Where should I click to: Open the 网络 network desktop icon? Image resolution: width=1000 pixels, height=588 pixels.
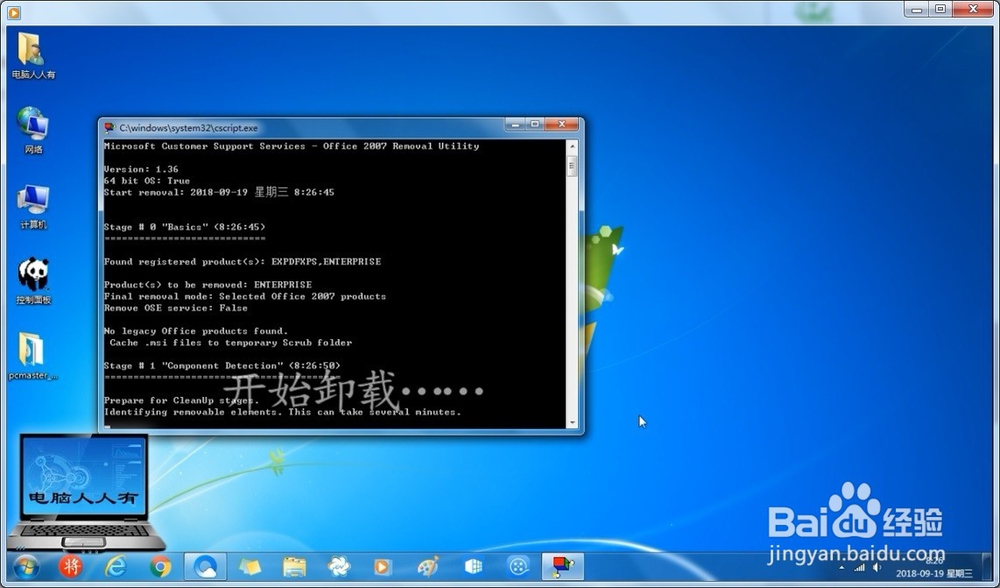(x=33, y=130)
